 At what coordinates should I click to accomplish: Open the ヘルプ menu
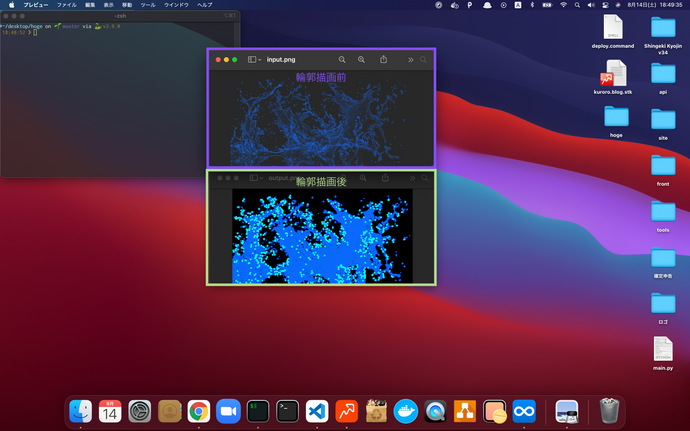click(x=205, y=5)
